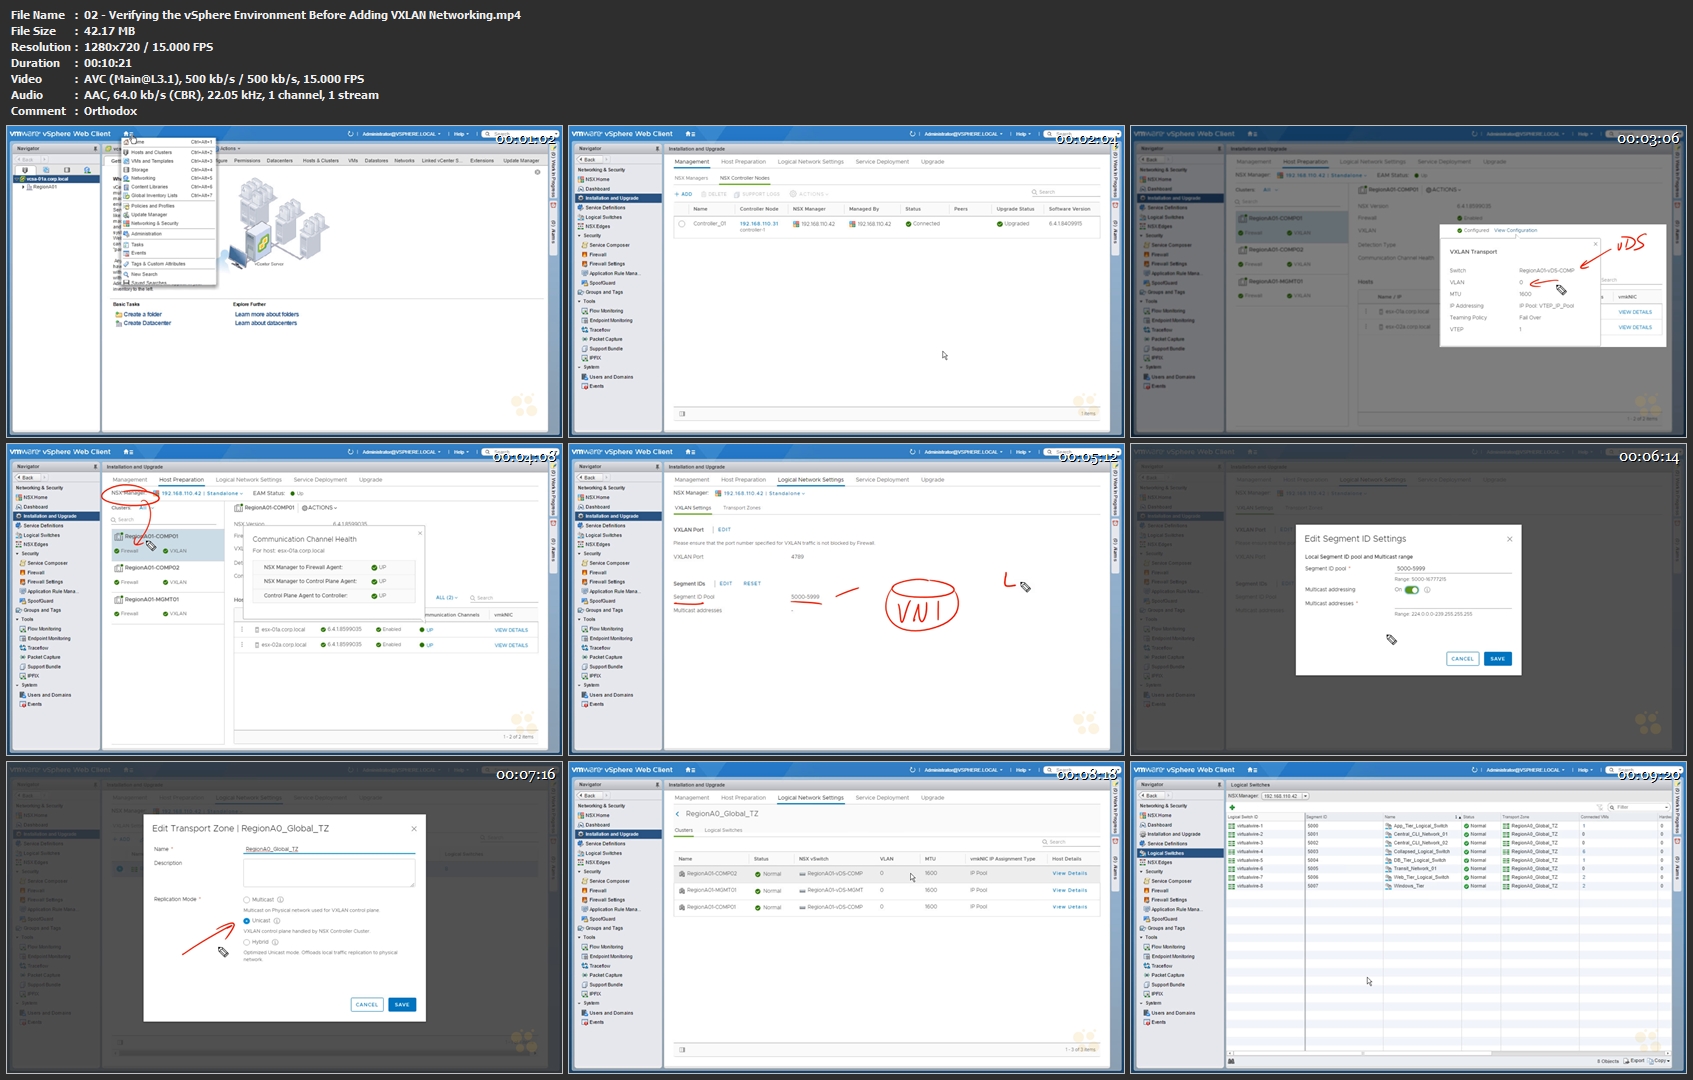The width and height of the screenshot is (1693, 1080).
Task: Close the Communication Channel Health popup in 00:04:08 frame
Action: [x=420, y=533]
